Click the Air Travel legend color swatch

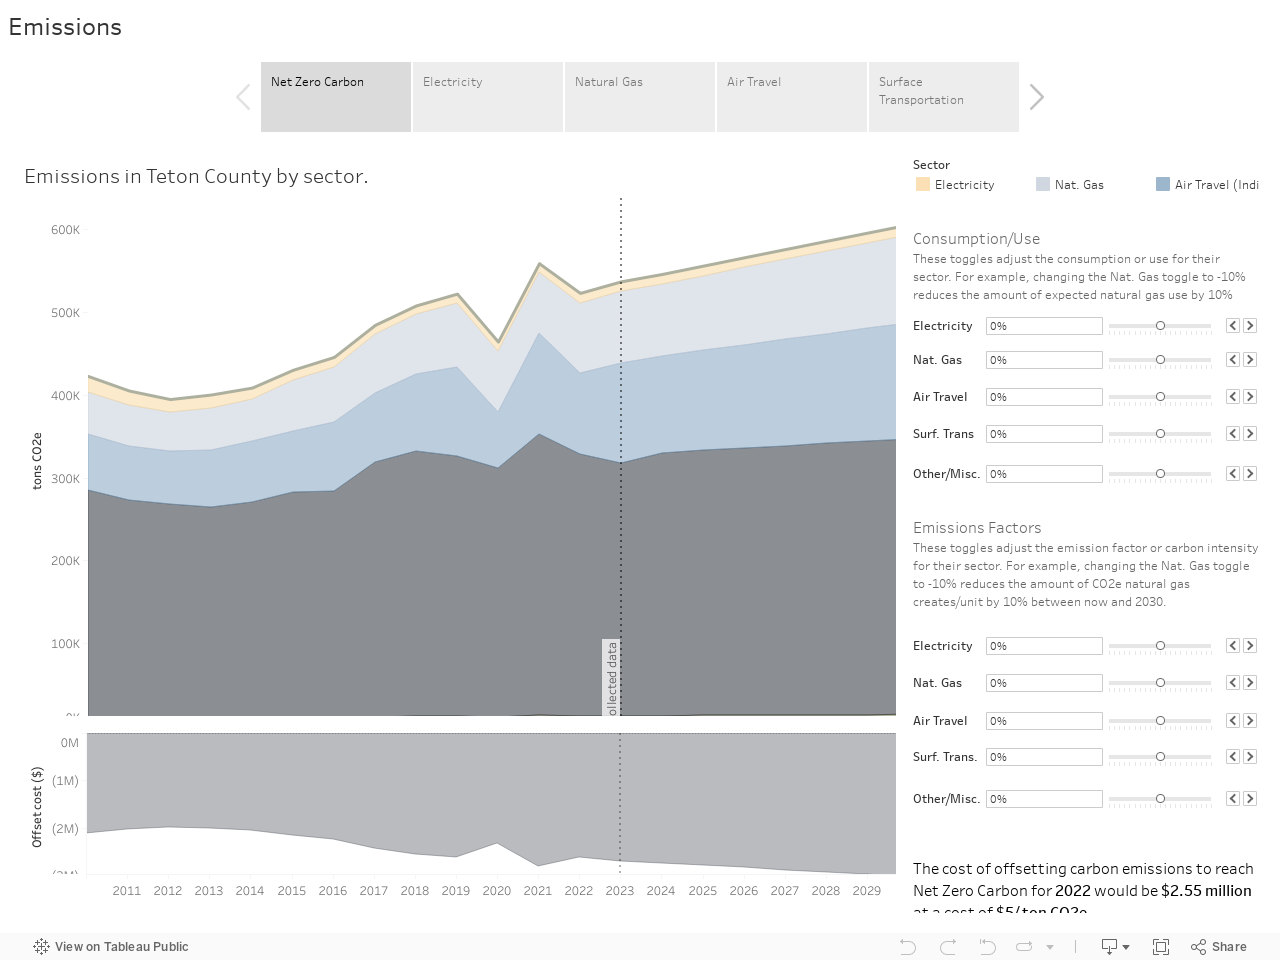point(1163,184)
